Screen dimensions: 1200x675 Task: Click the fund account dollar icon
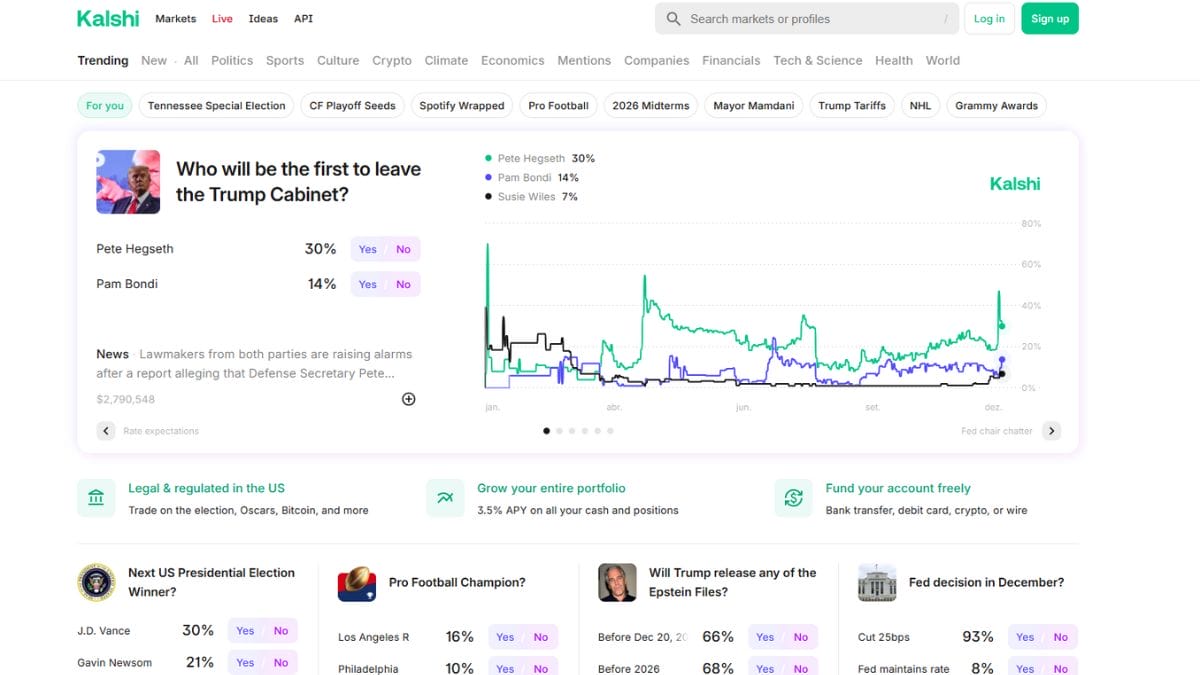pos(793,498)
